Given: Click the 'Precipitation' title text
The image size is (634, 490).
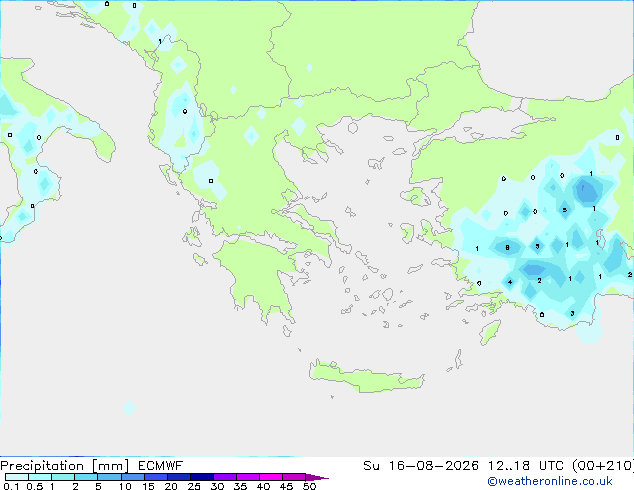Looking at the screenshot, I should pyautogui.click(x=42, y=466).
